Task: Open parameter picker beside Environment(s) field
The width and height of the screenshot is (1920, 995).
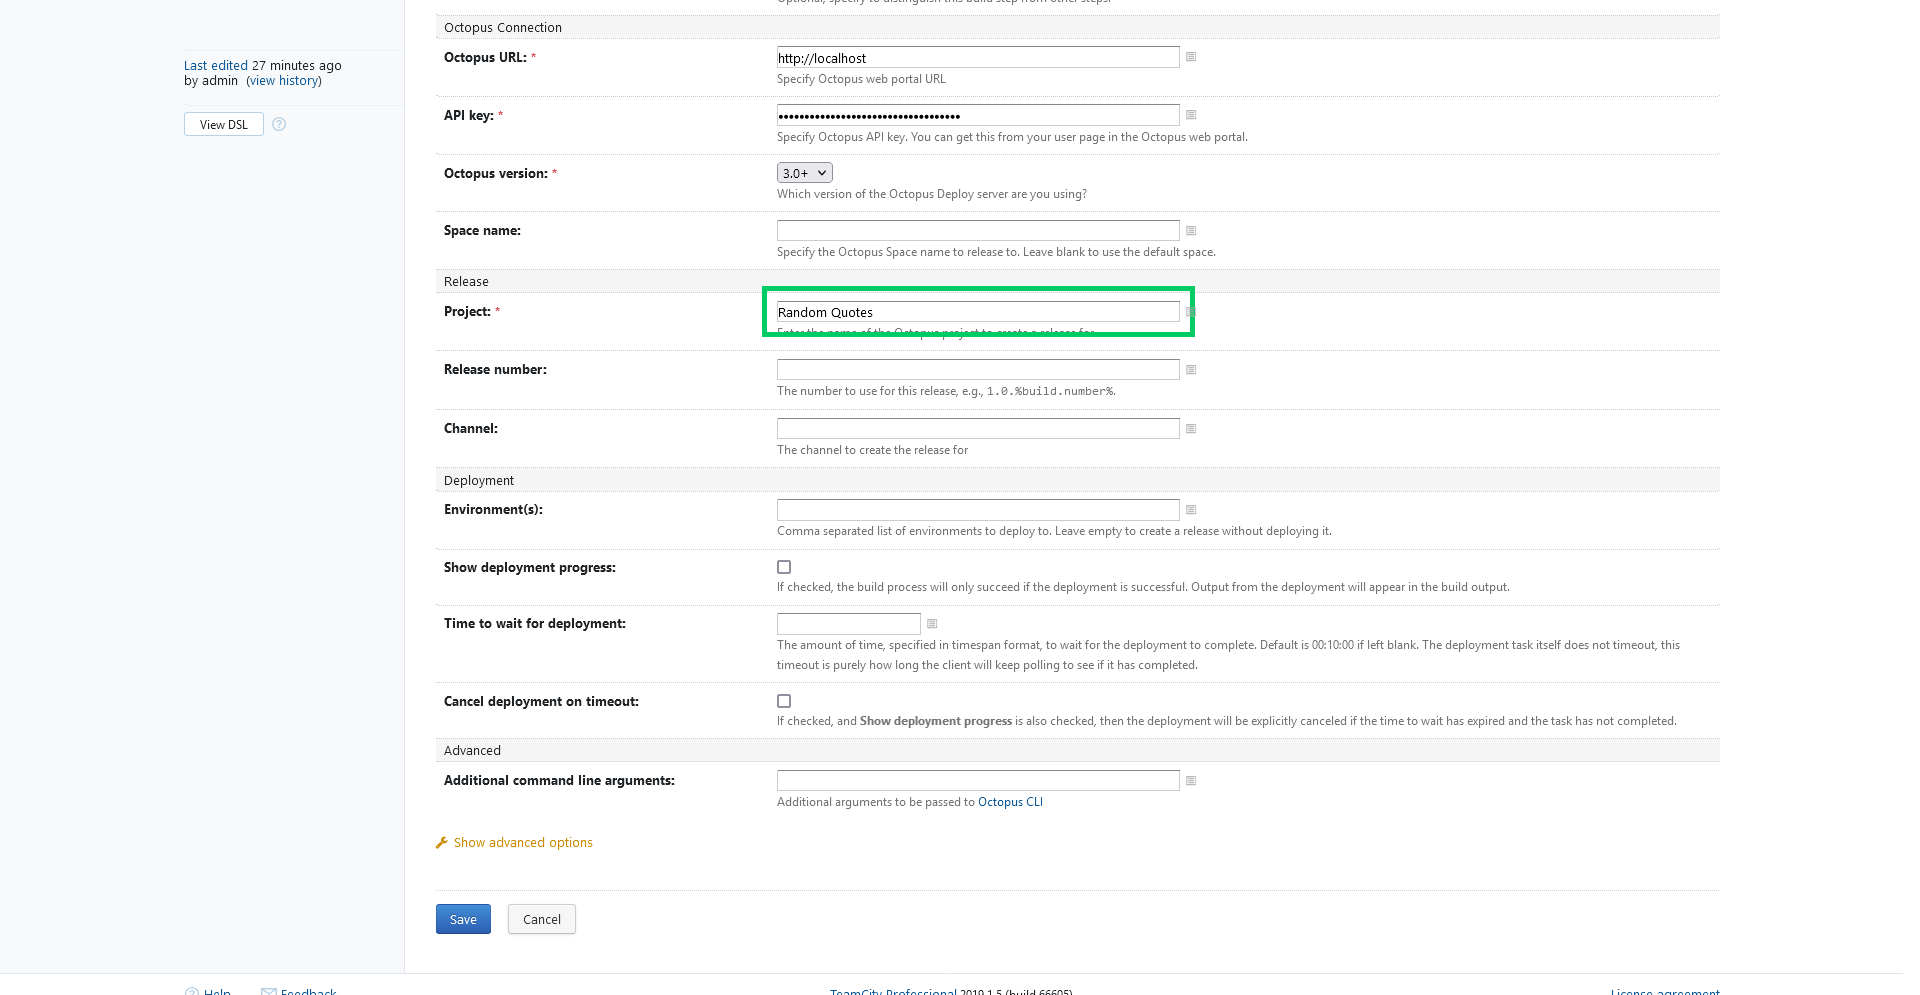Action: tap(1191, 510)
